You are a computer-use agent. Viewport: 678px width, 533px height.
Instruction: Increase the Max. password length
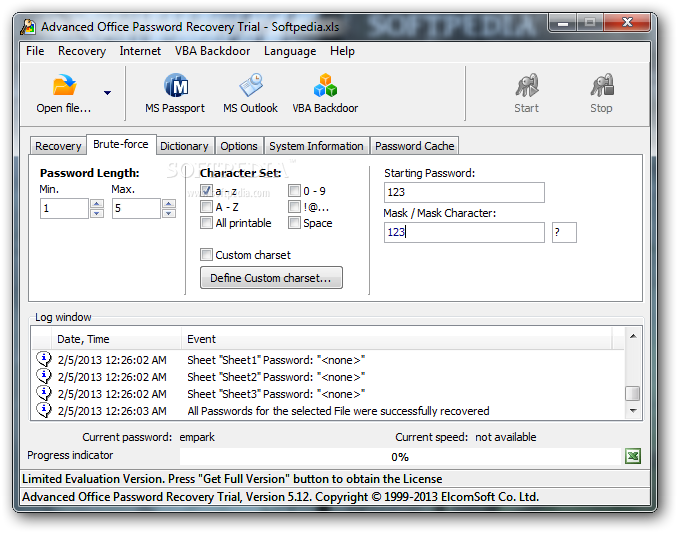pos(169,203)
